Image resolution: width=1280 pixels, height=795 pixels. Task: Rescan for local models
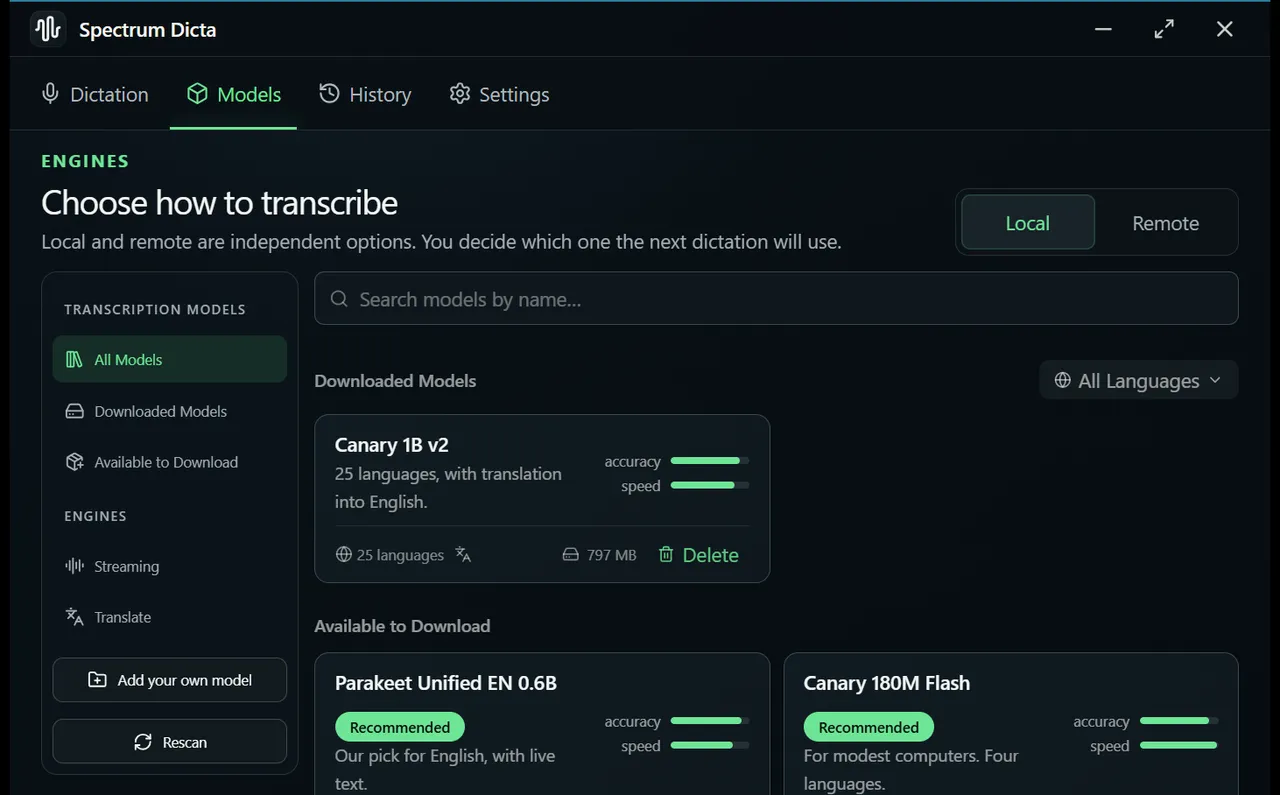point(170,742)
